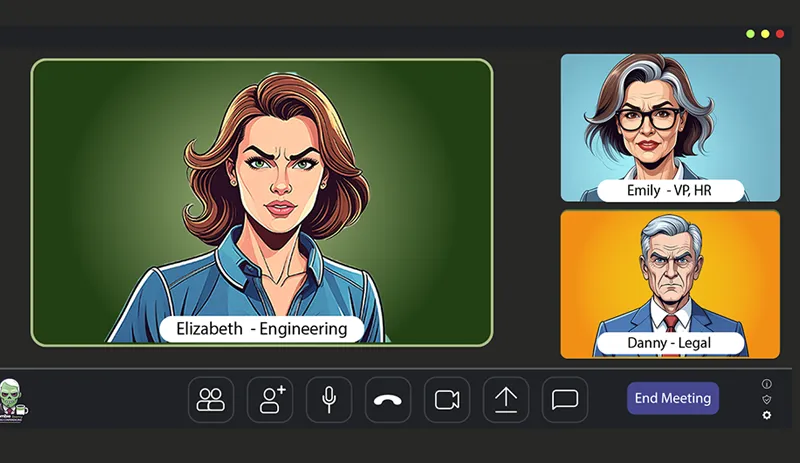Mute the microphone
This screenshot has width=800, height=463.
click(x=329, y=400)
